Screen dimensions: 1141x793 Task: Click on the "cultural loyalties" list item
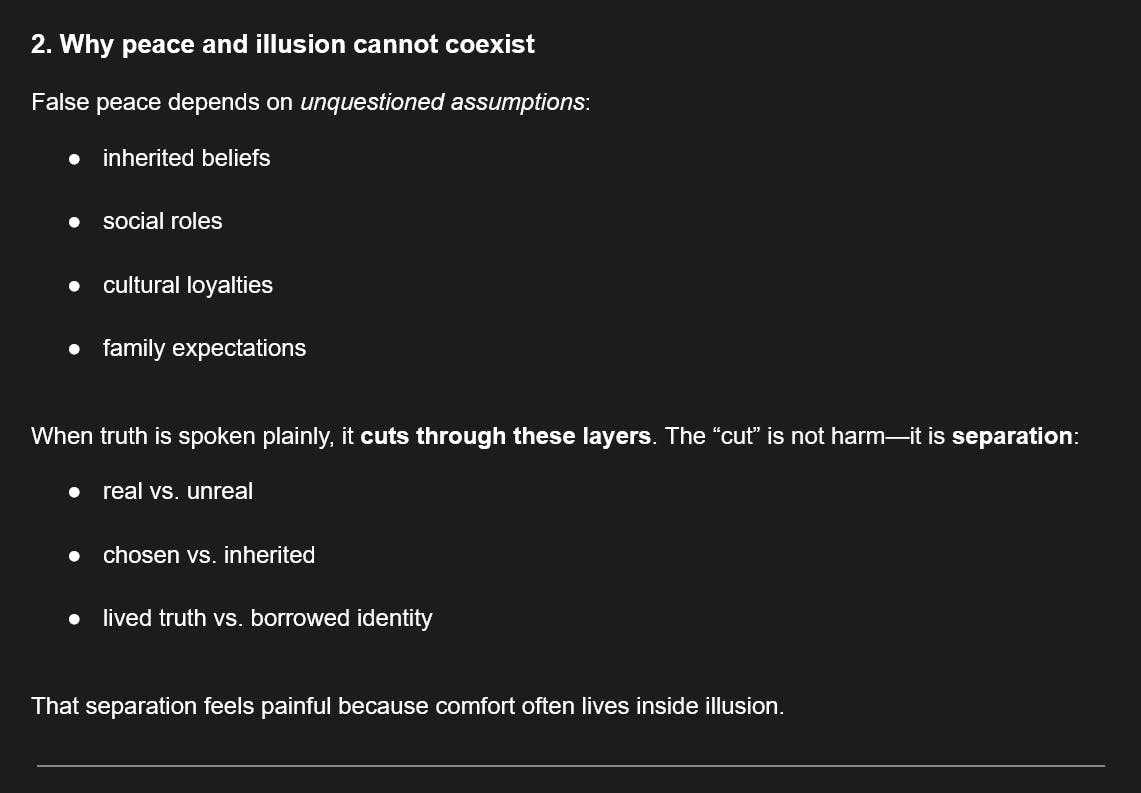click(x=187, y=285)
